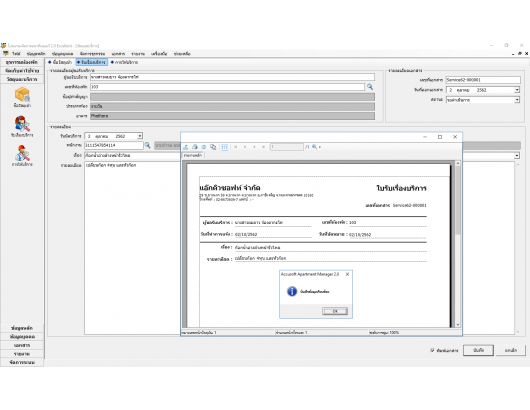Click the search magnifier next to code 3111547954114

pos(148,145)
